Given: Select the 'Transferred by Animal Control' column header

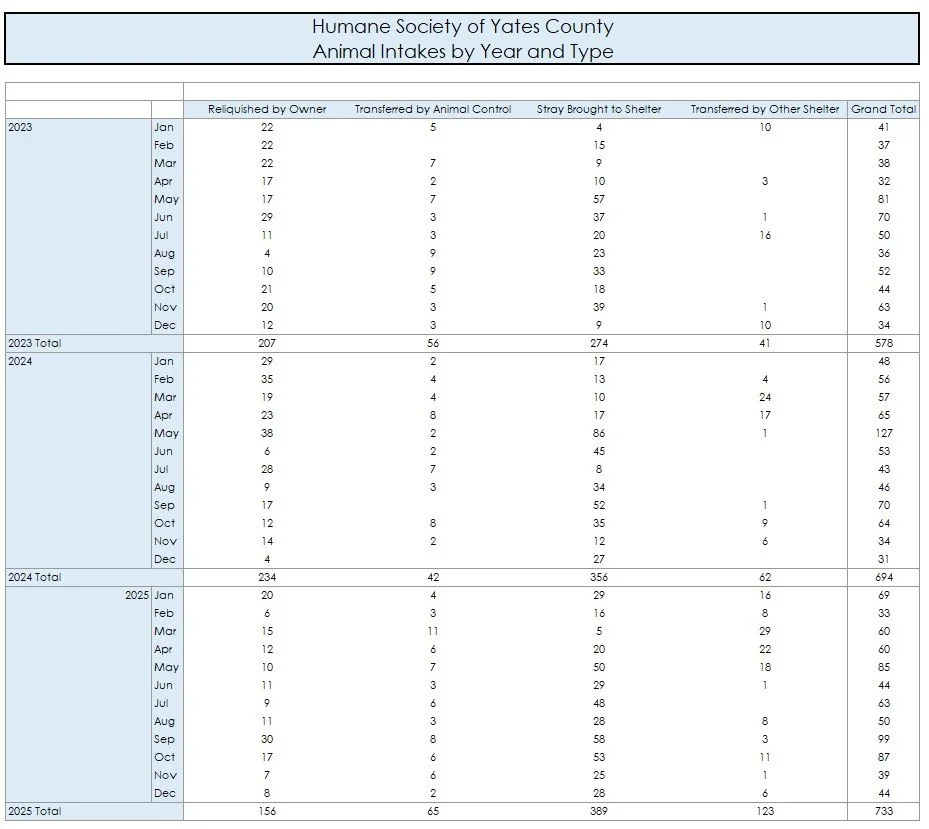Looking at the screenshot, I should click(433, 109).
